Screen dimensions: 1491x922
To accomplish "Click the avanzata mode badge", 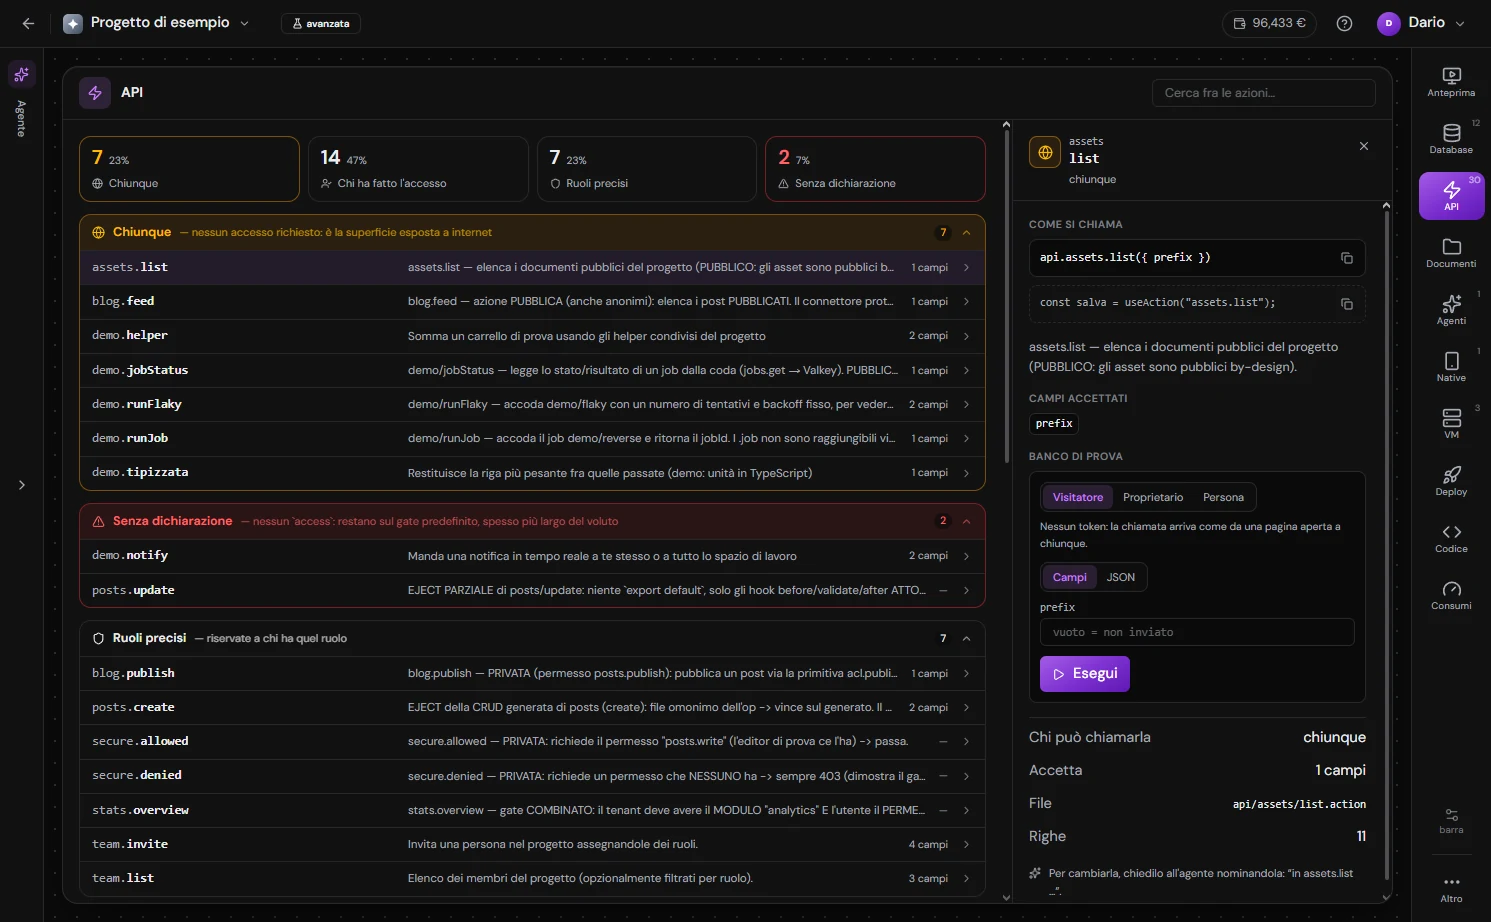I will [x=321, y=23].
